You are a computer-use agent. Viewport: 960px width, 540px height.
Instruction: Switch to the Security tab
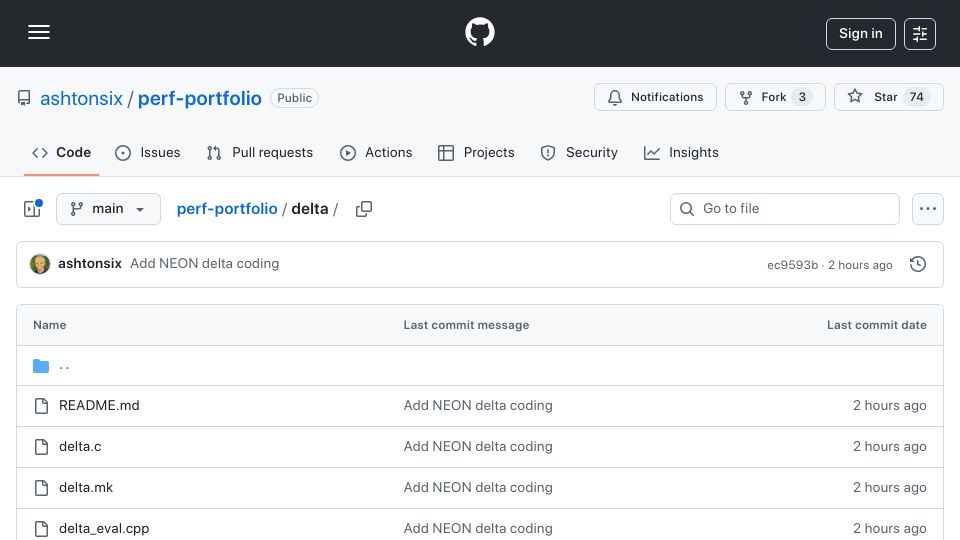pos(579,152)
